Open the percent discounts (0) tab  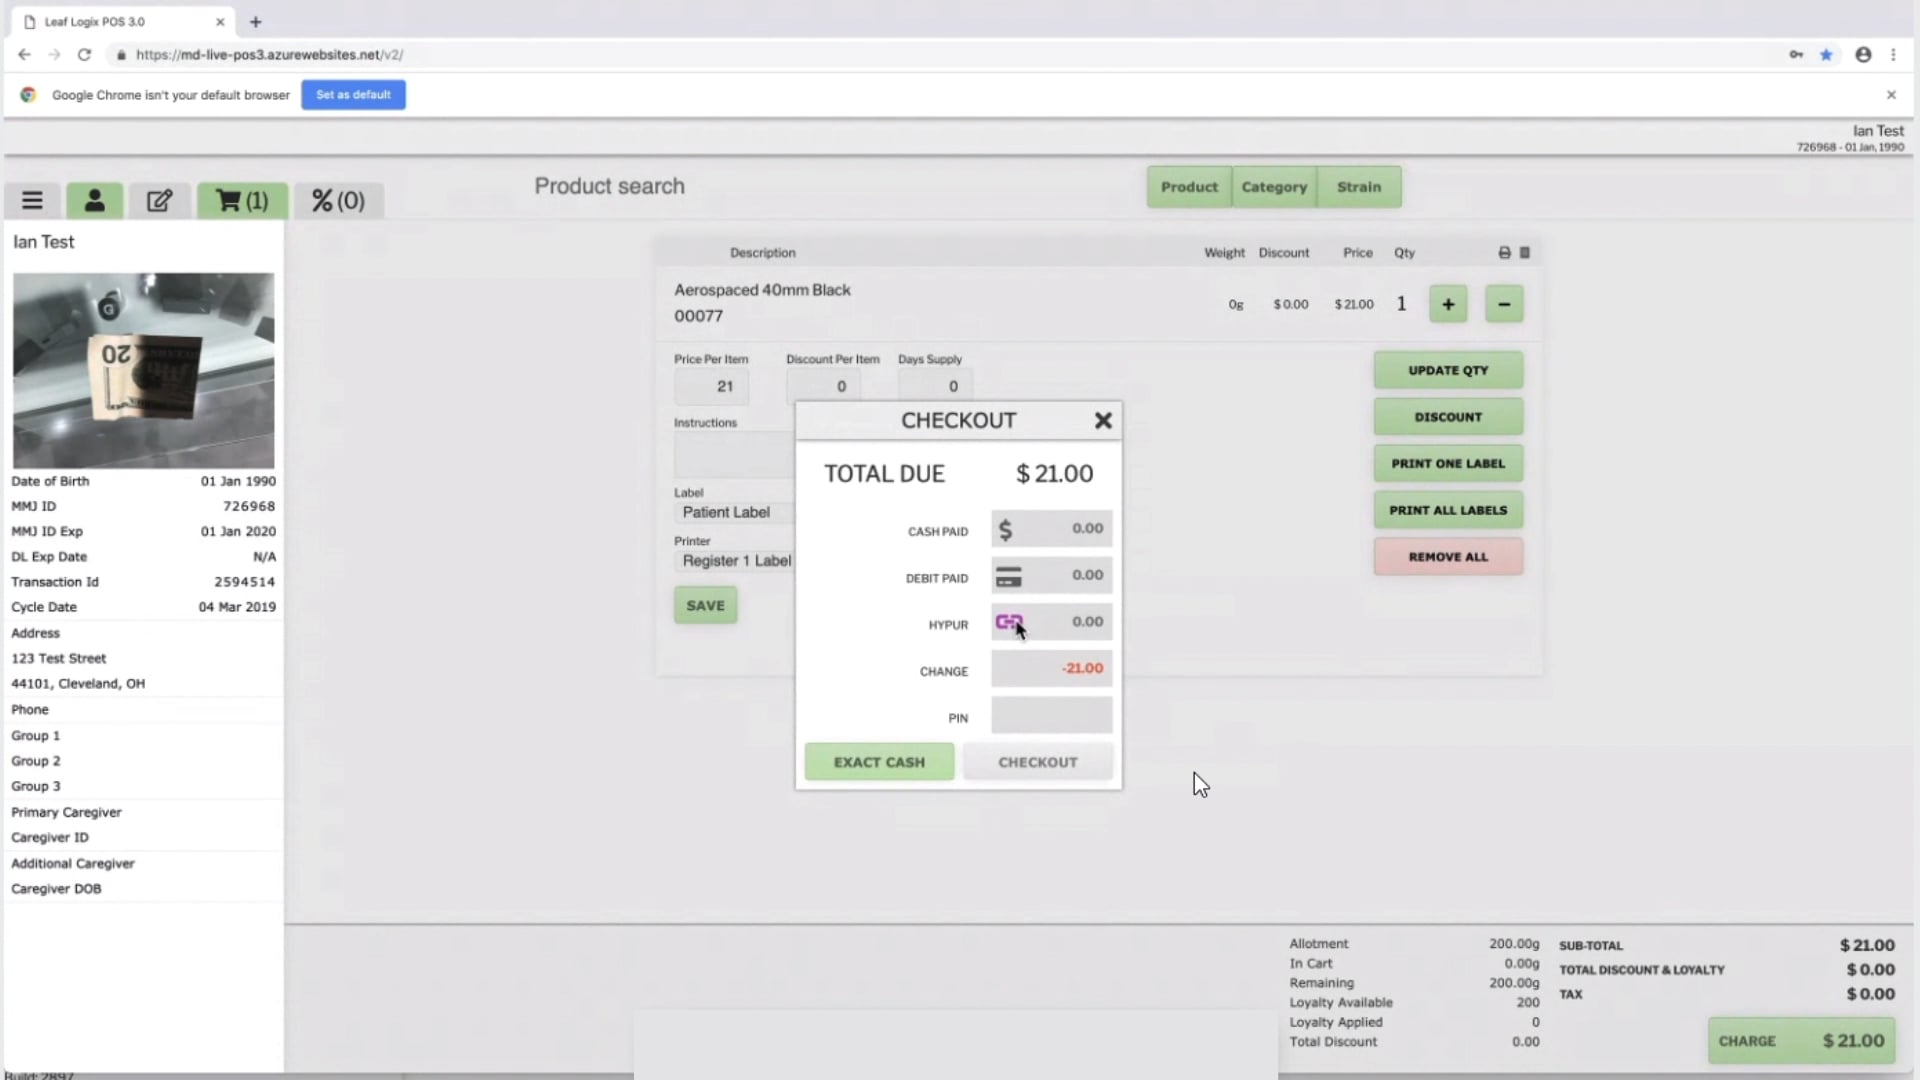point(338,201)
